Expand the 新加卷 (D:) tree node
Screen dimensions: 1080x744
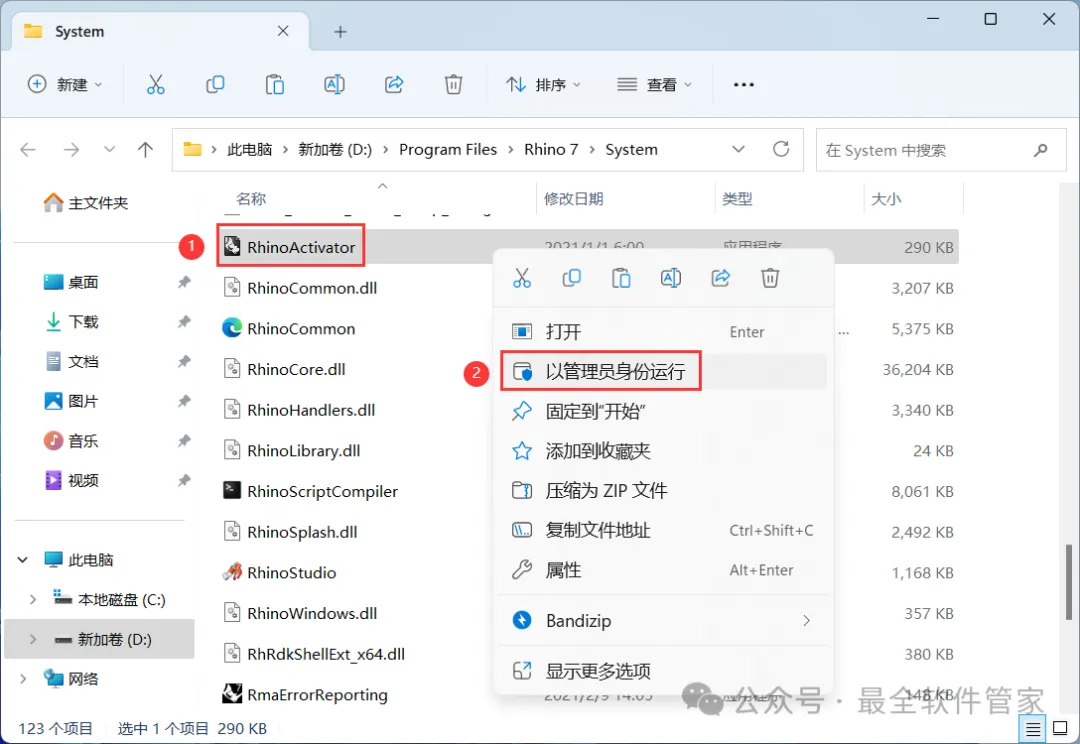click(32, 640)
